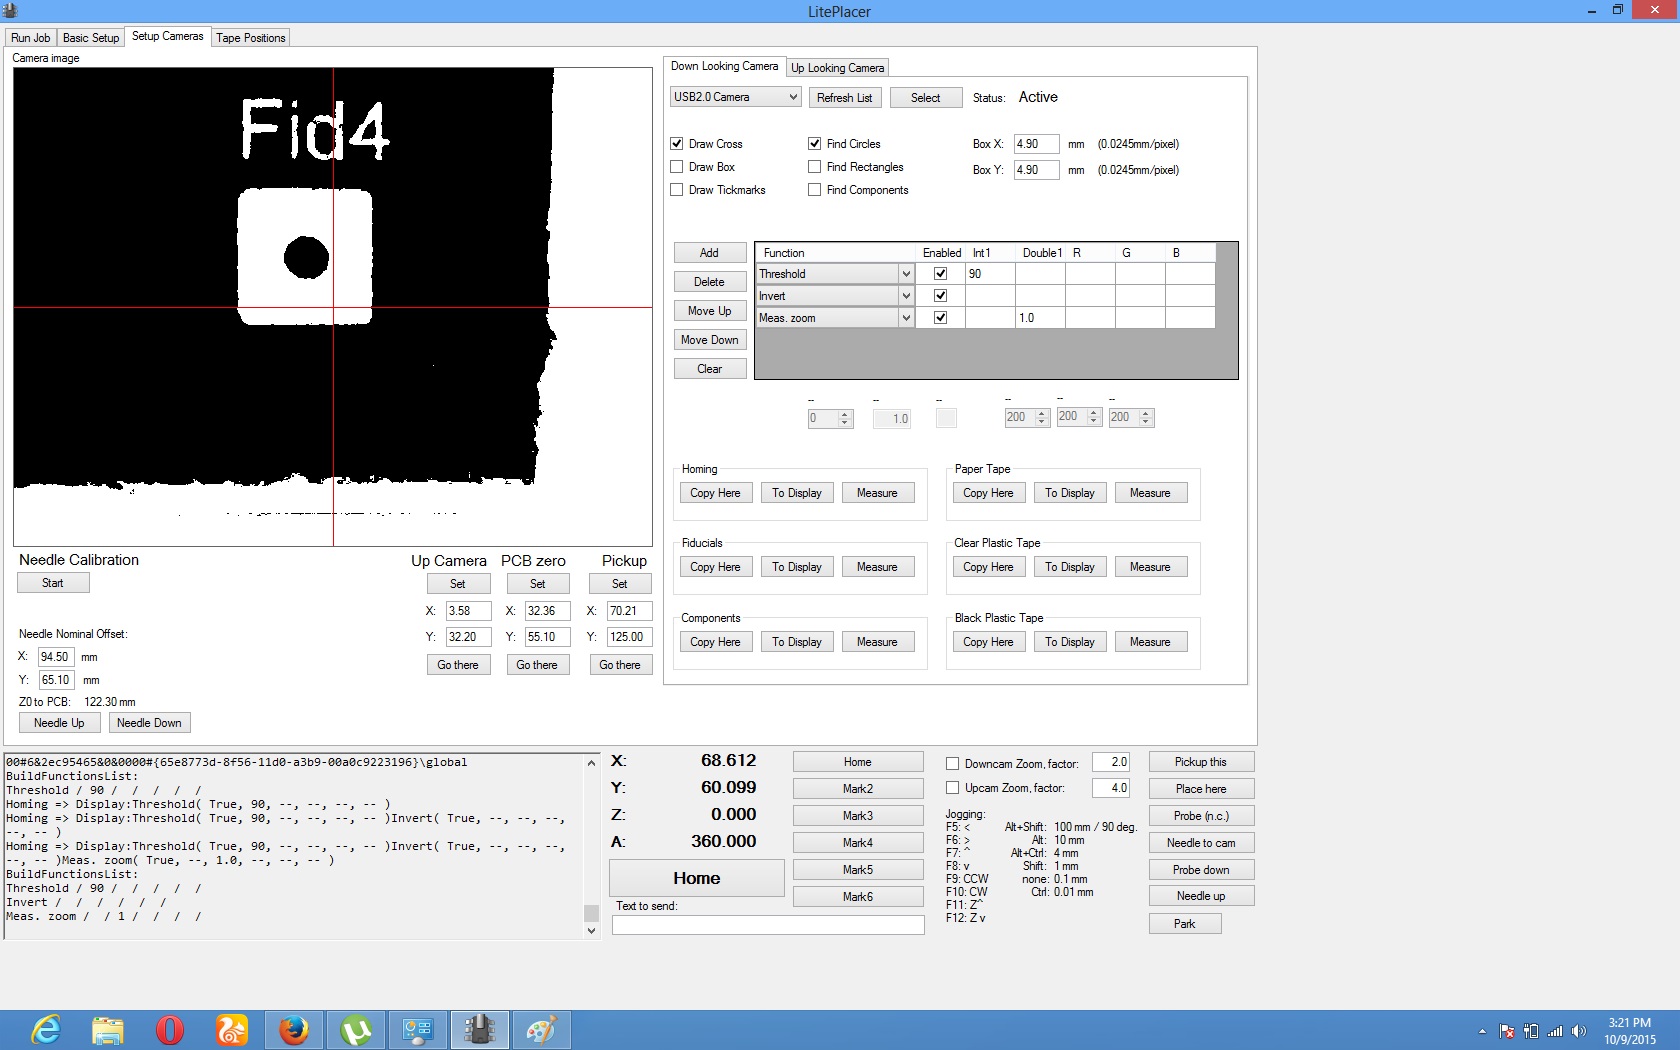The height and width of the screenshot is (1050, 1680).
Task: Select Down Looking Camera tab
Action: 724,66
